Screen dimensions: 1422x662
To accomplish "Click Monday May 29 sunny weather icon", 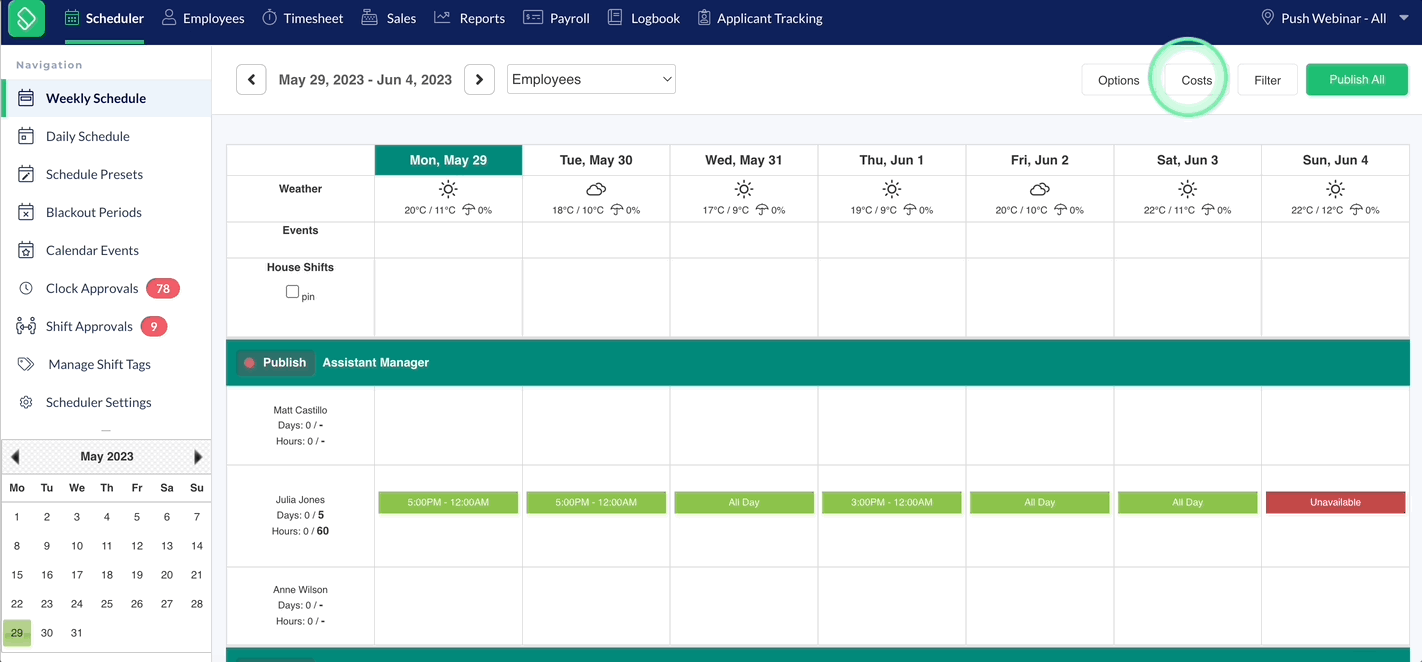I will click(x=448, y=189).
